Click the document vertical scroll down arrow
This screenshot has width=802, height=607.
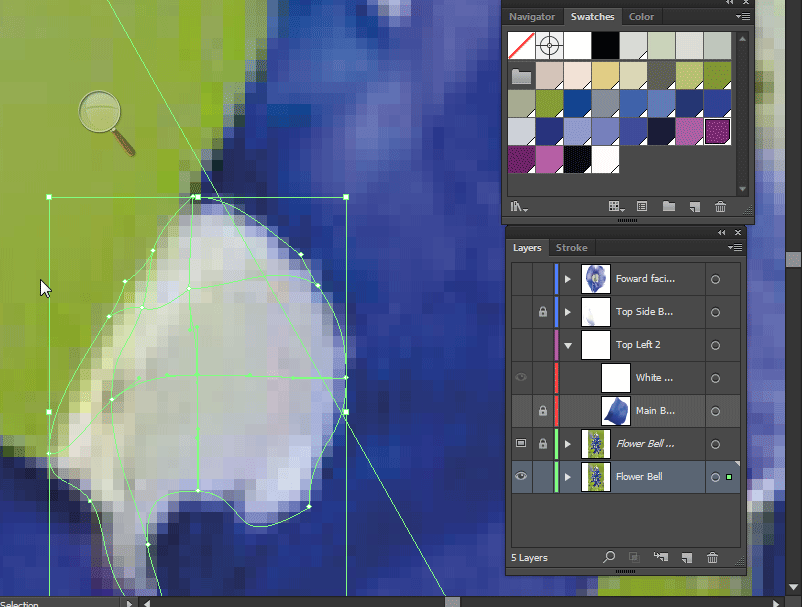click(793, 587)
